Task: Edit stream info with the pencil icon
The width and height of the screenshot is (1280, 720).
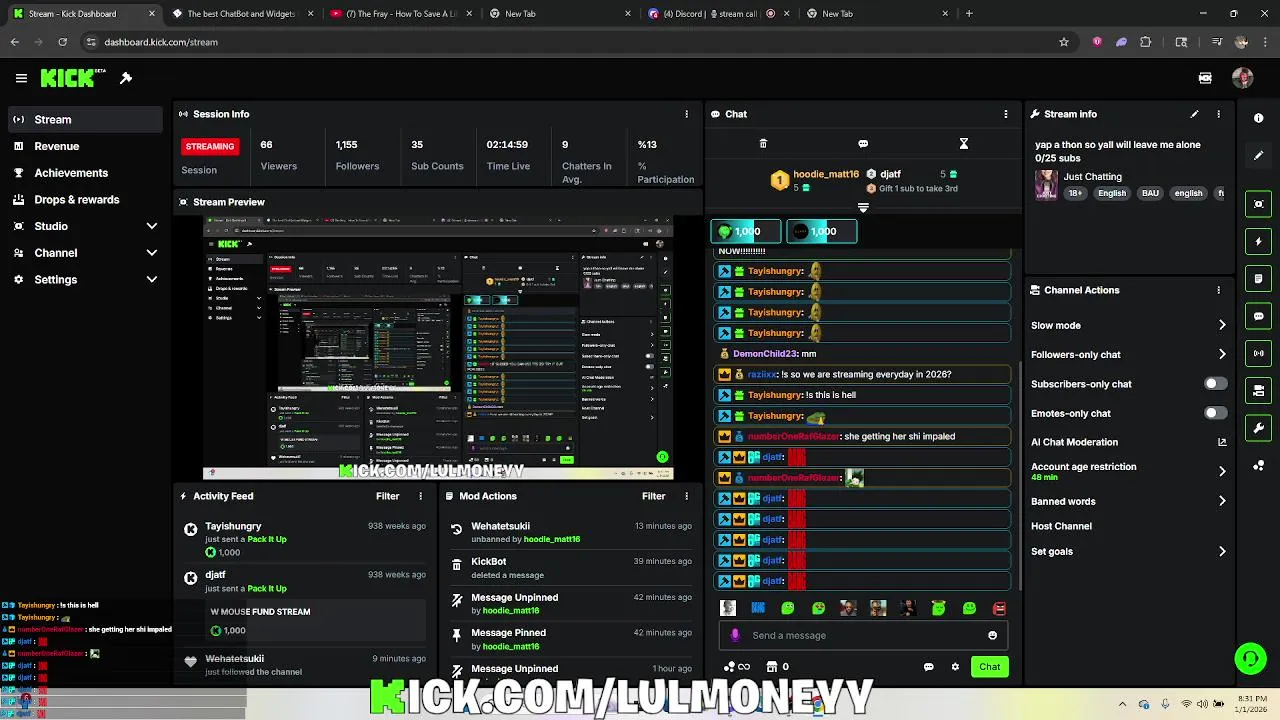Action: coord(1194,114)
